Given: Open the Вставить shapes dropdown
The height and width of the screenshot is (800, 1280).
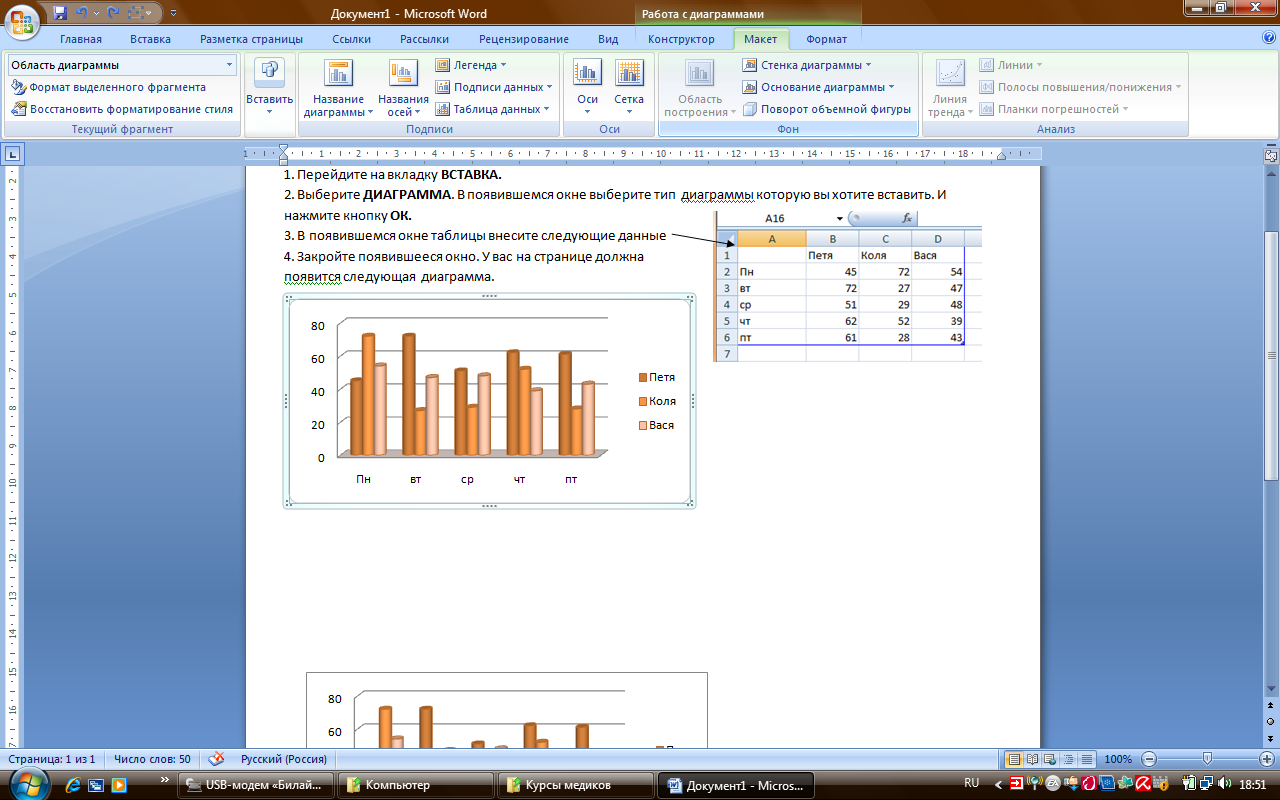Looking at the screenshot, I should 269,88.
